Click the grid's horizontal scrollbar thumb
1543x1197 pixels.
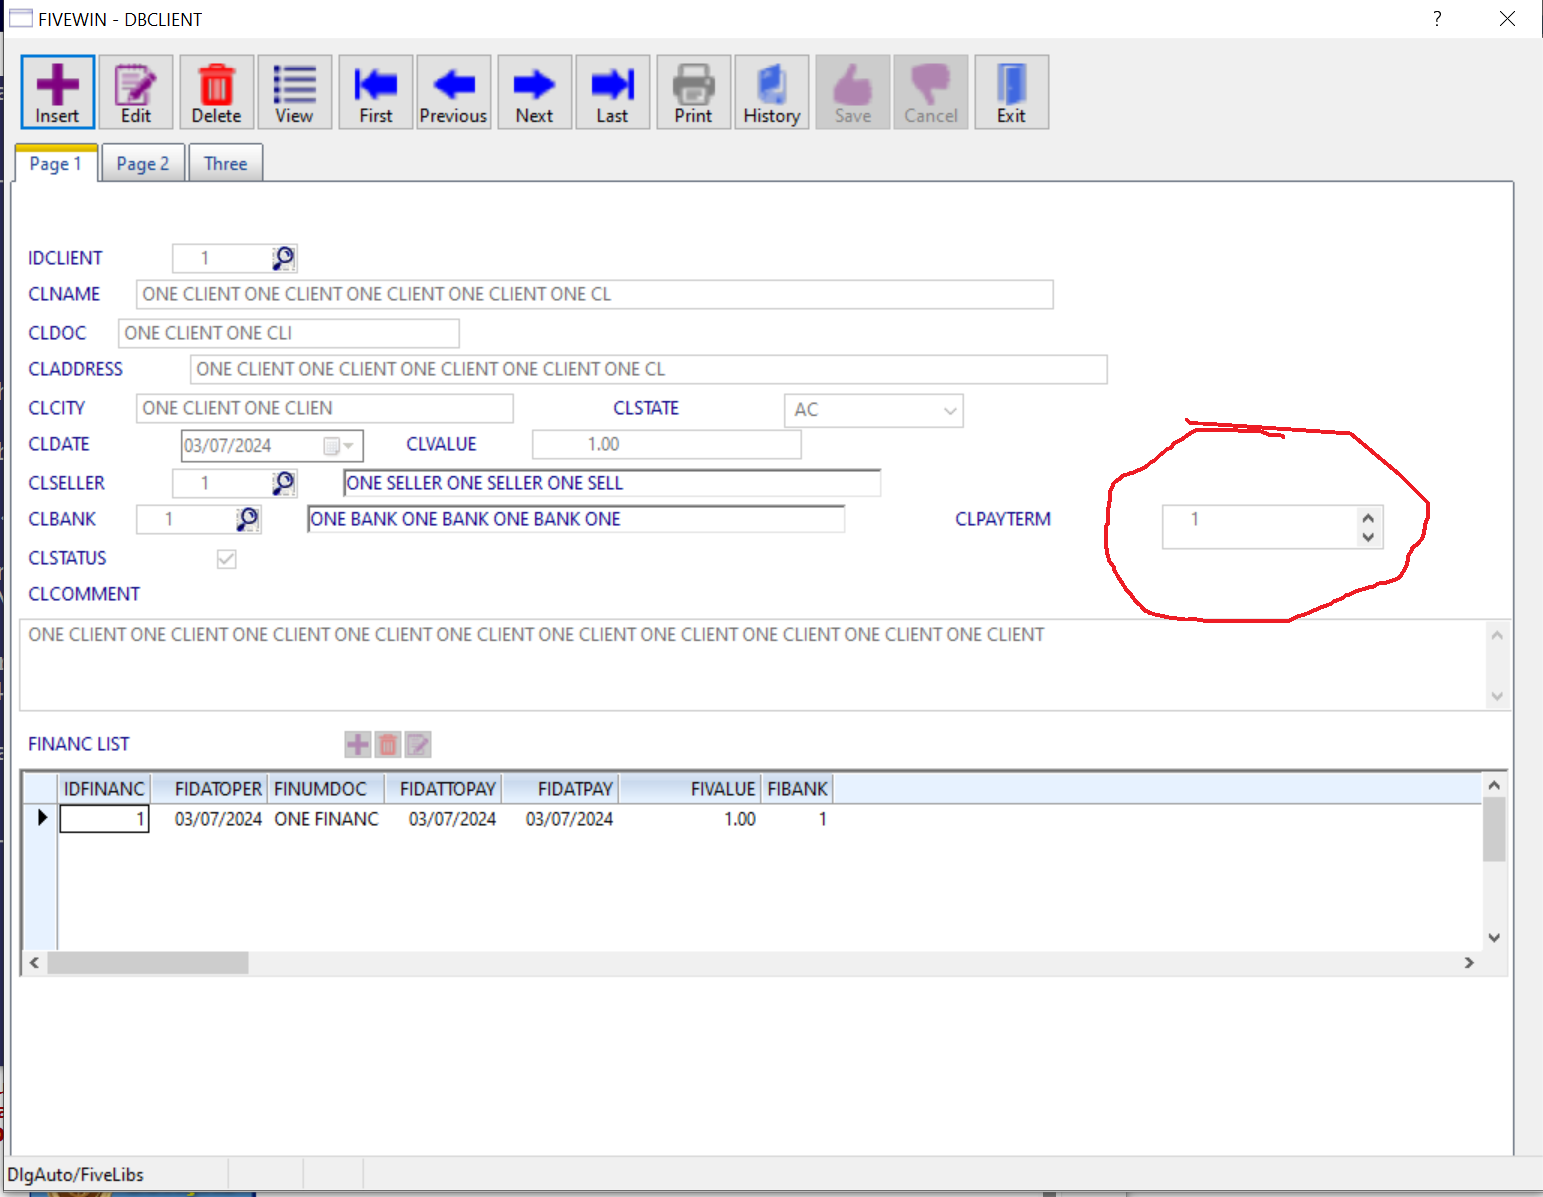point(148,963)
